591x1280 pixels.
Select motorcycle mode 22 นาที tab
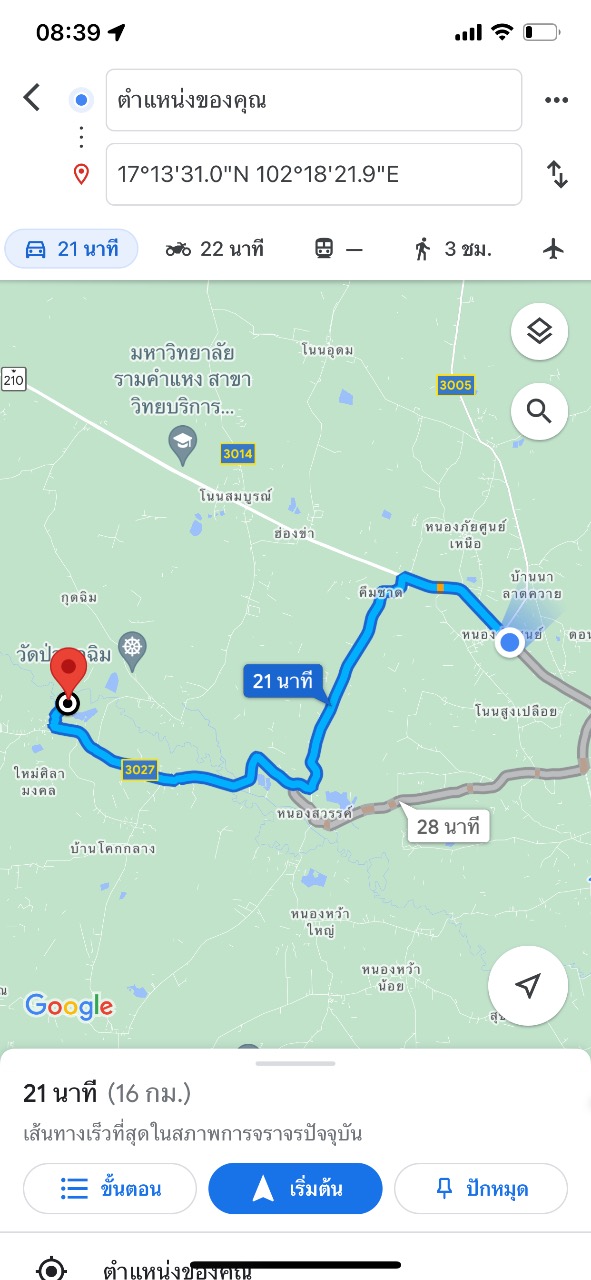215,249
